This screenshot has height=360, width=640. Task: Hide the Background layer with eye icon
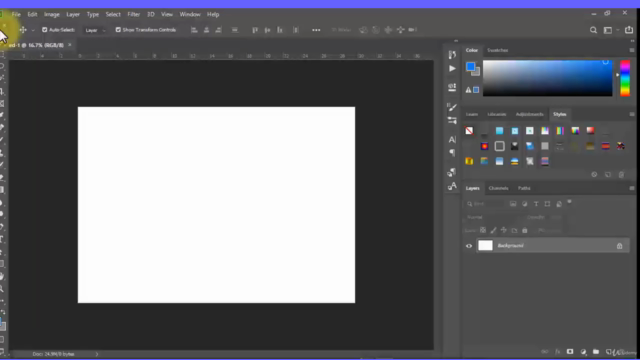point(469,246)
